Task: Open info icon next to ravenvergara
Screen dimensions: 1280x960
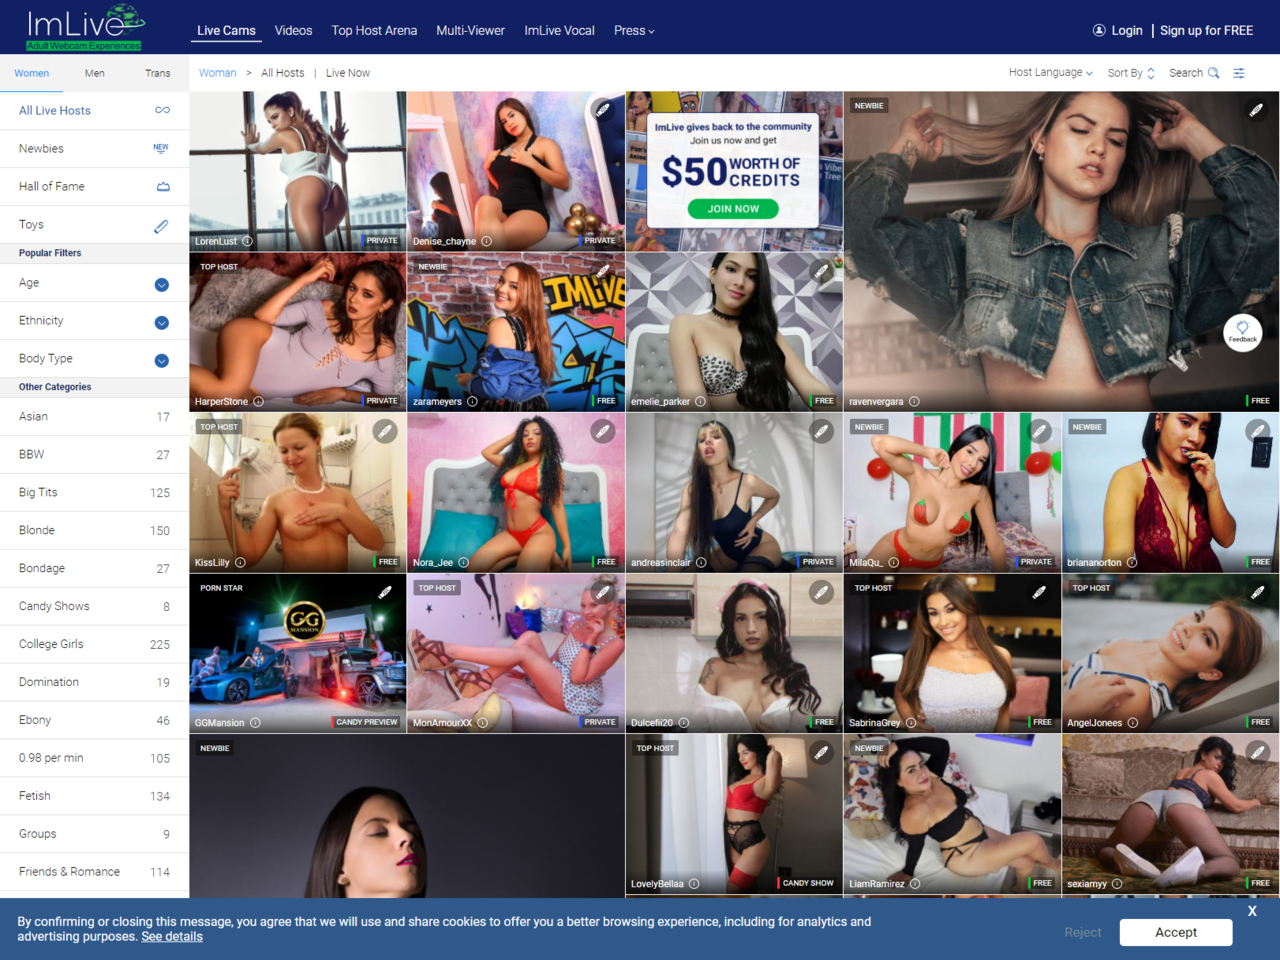Action: point(914,402)
